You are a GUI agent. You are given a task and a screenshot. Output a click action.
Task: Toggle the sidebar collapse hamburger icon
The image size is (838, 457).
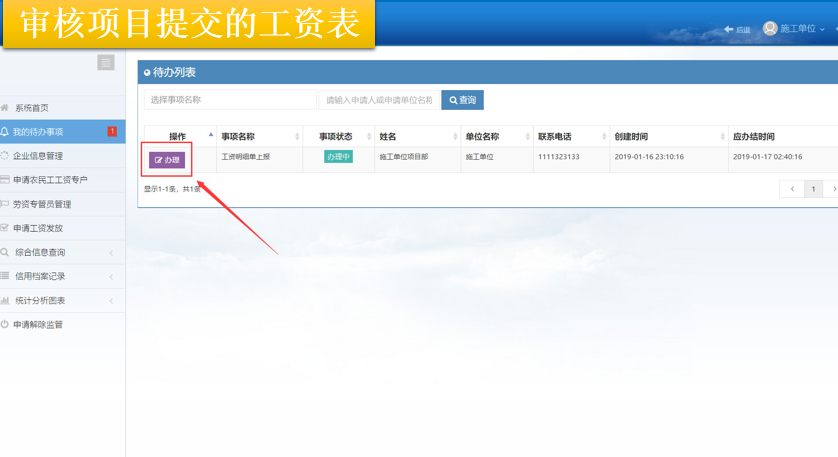click(106, 63)
